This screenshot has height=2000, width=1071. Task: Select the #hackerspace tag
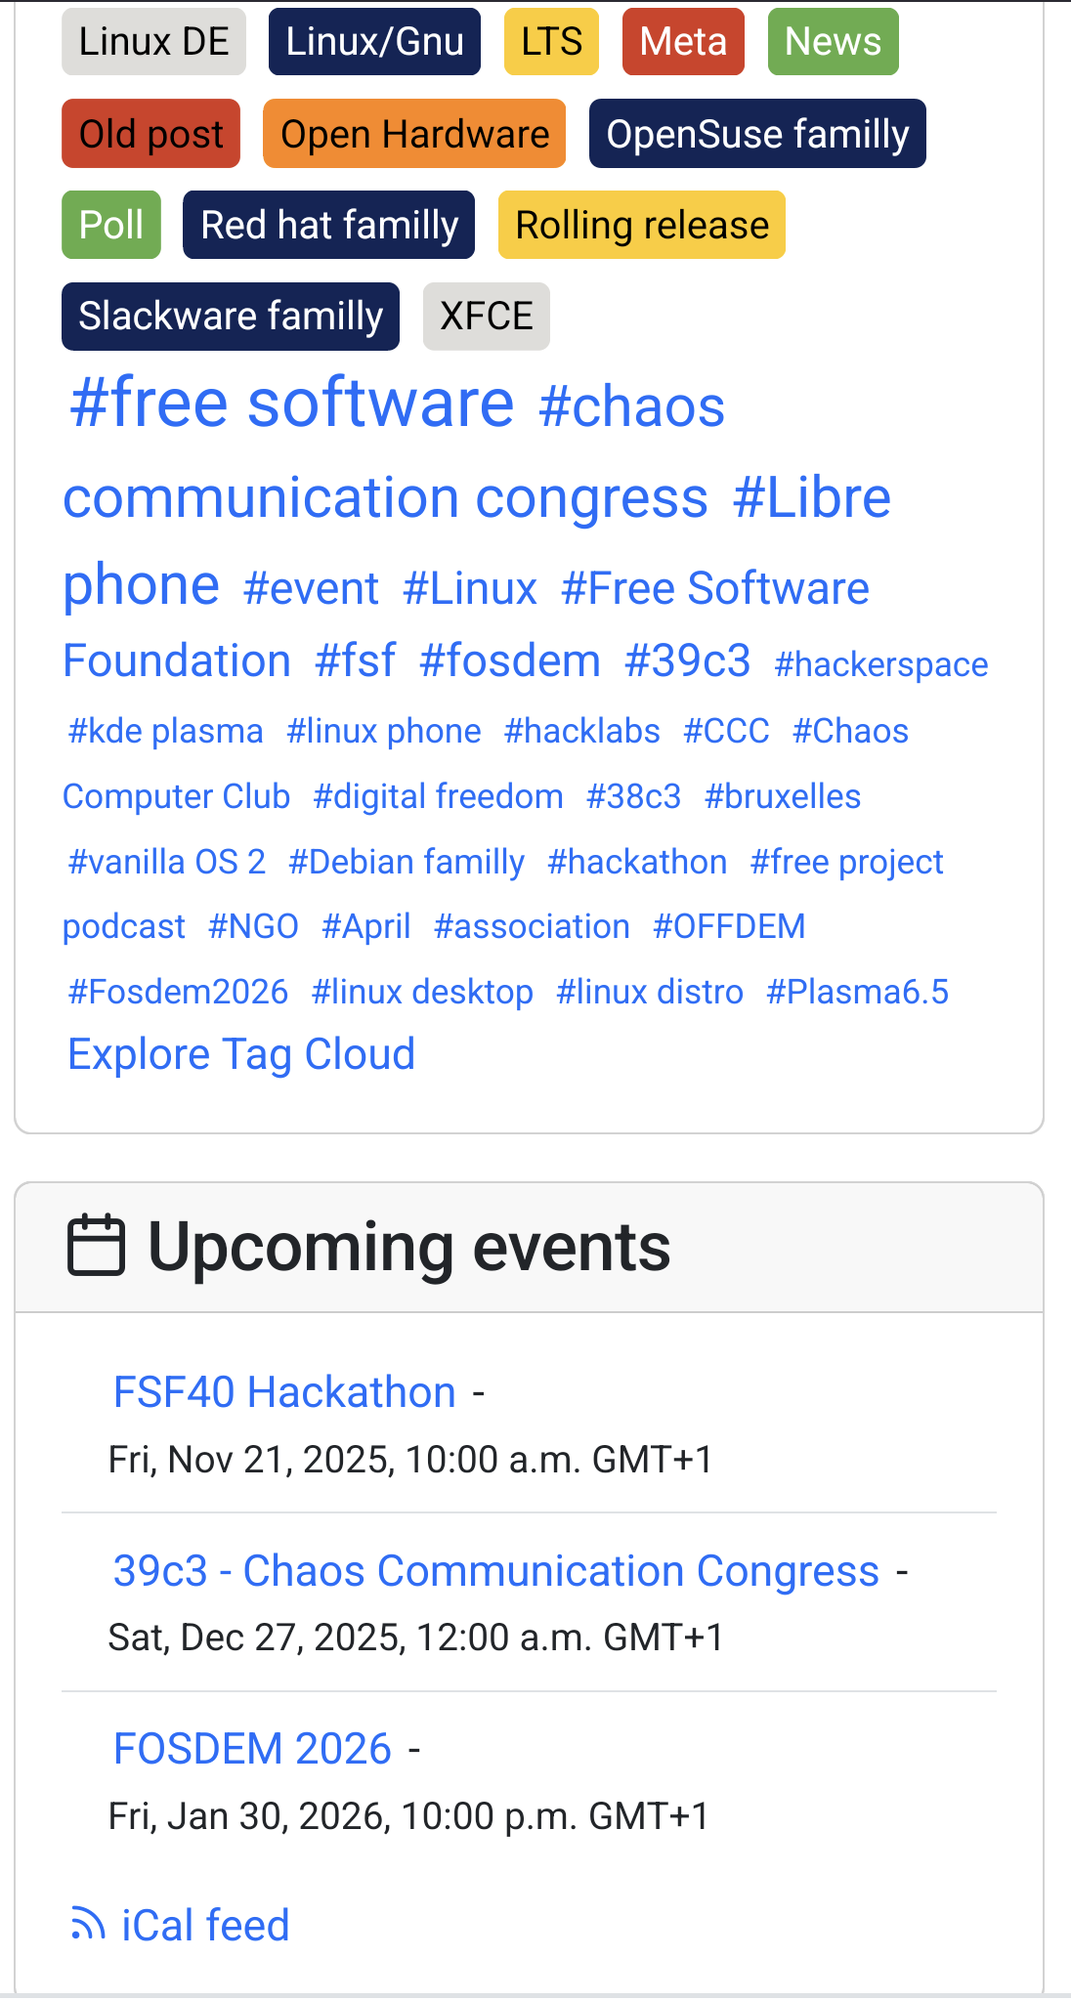(881, 664)
